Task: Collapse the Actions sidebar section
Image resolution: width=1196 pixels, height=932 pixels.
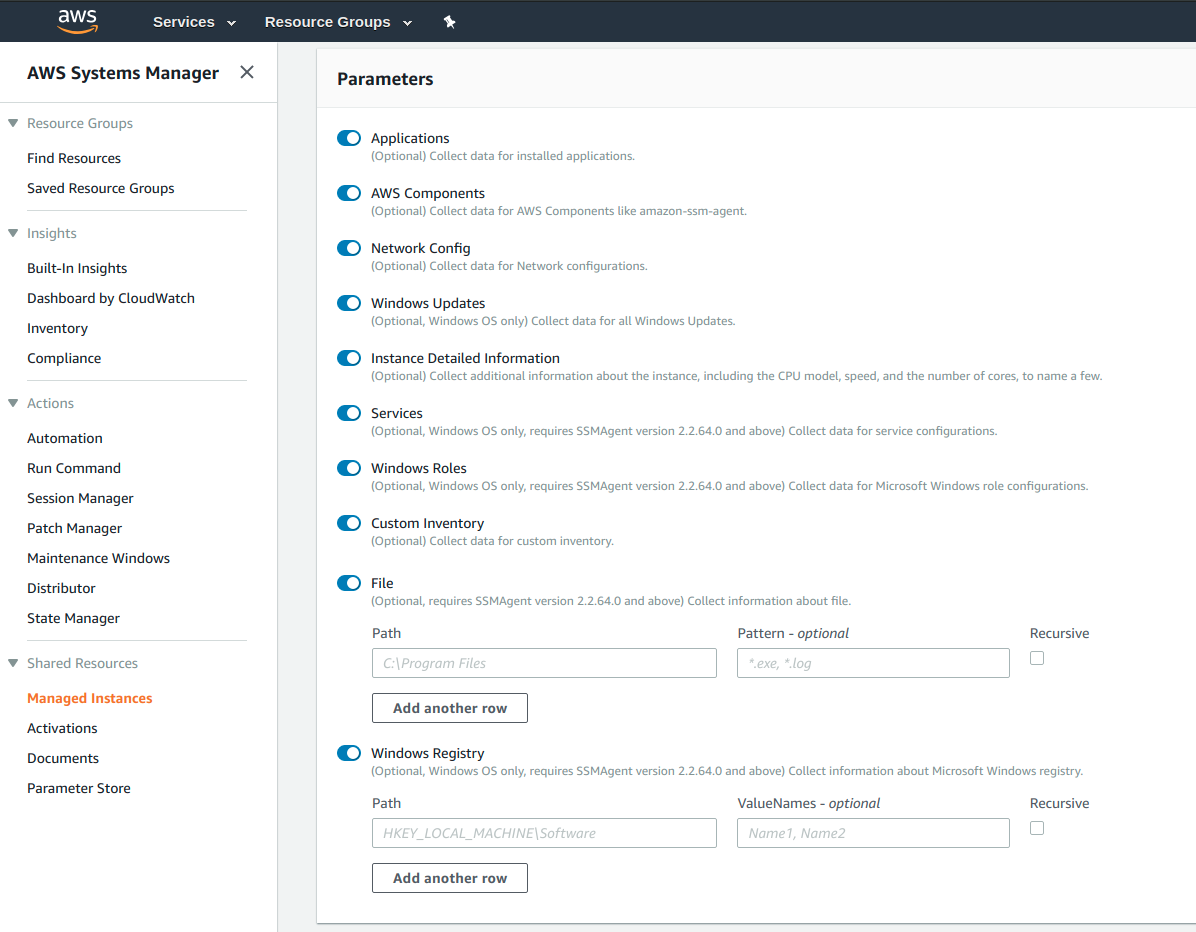Action: (13, 403)
